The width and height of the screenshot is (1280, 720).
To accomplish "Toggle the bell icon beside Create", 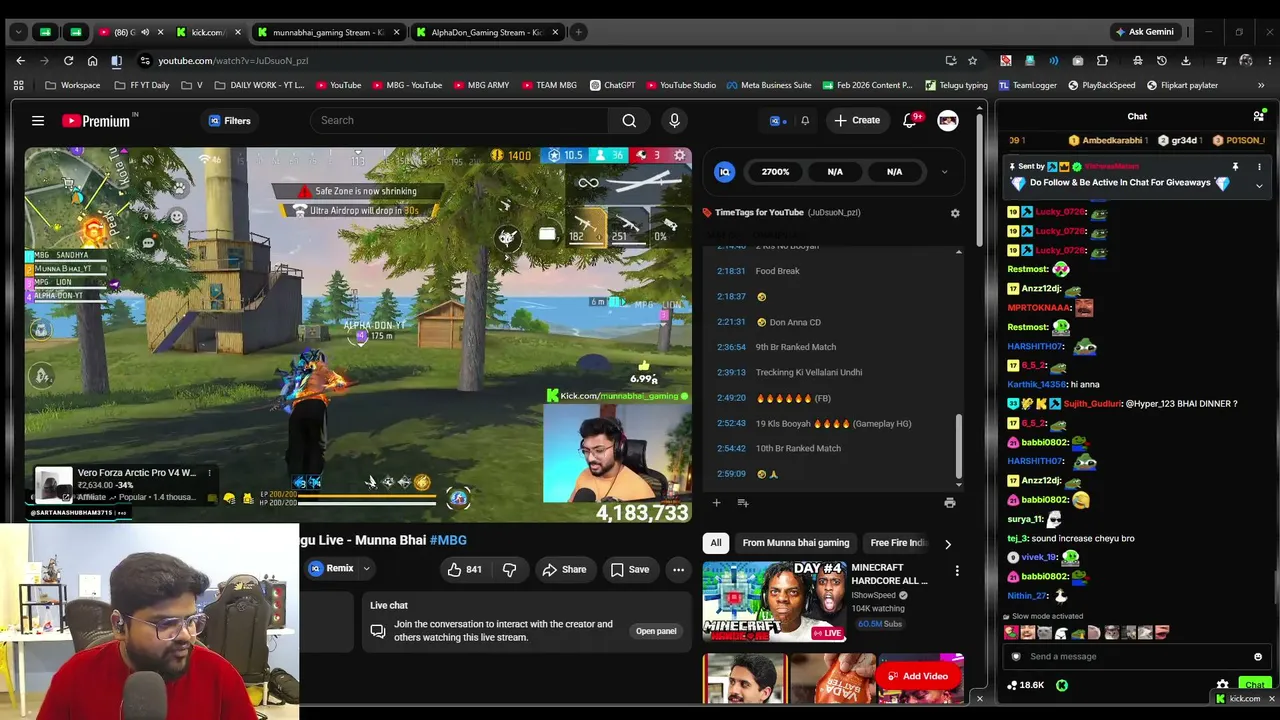I will 805,121.
